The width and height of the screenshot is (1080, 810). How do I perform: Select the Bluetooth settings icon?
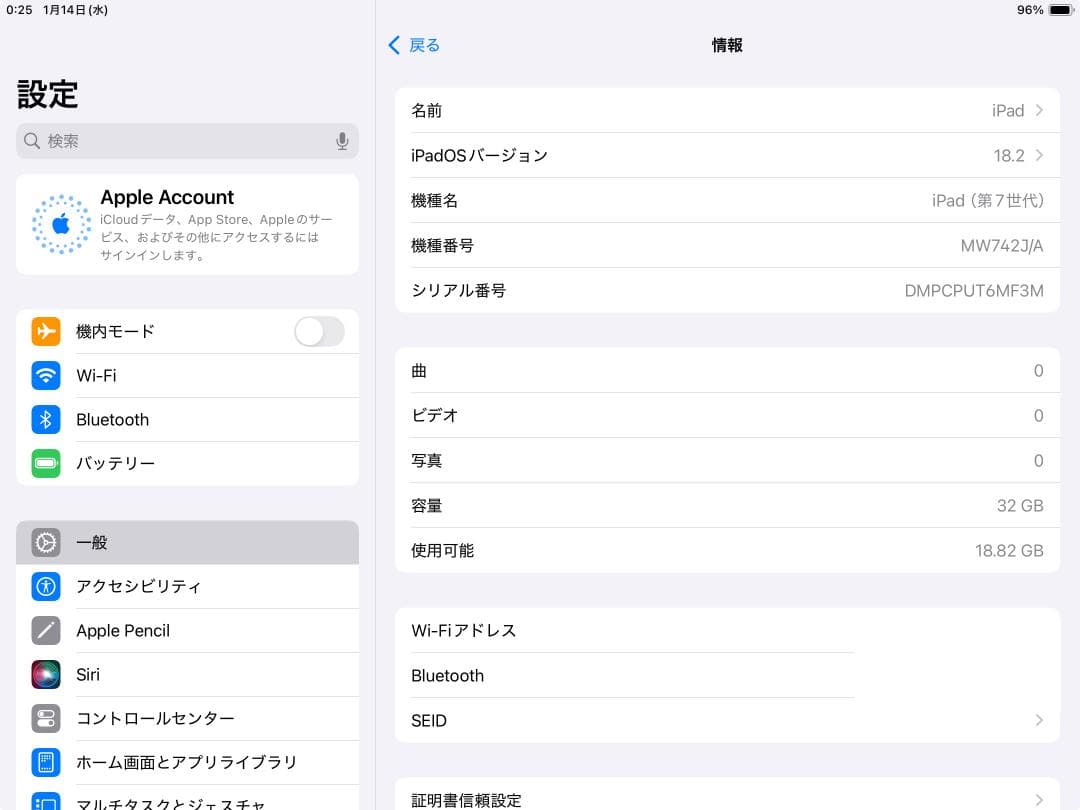(46, 419)
